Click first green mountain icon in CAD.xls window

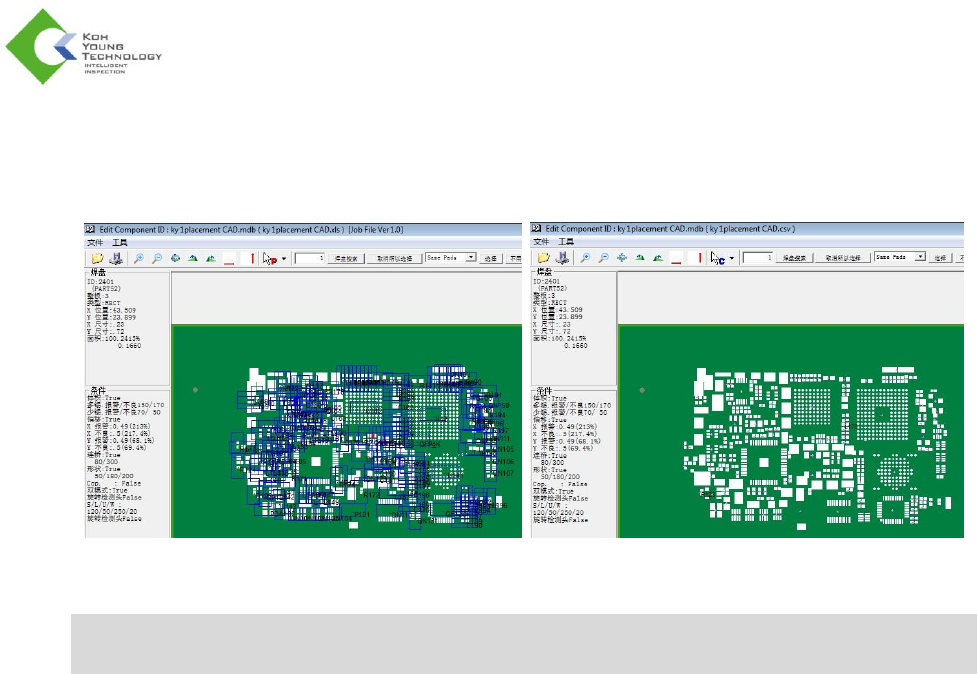[193, 258]
